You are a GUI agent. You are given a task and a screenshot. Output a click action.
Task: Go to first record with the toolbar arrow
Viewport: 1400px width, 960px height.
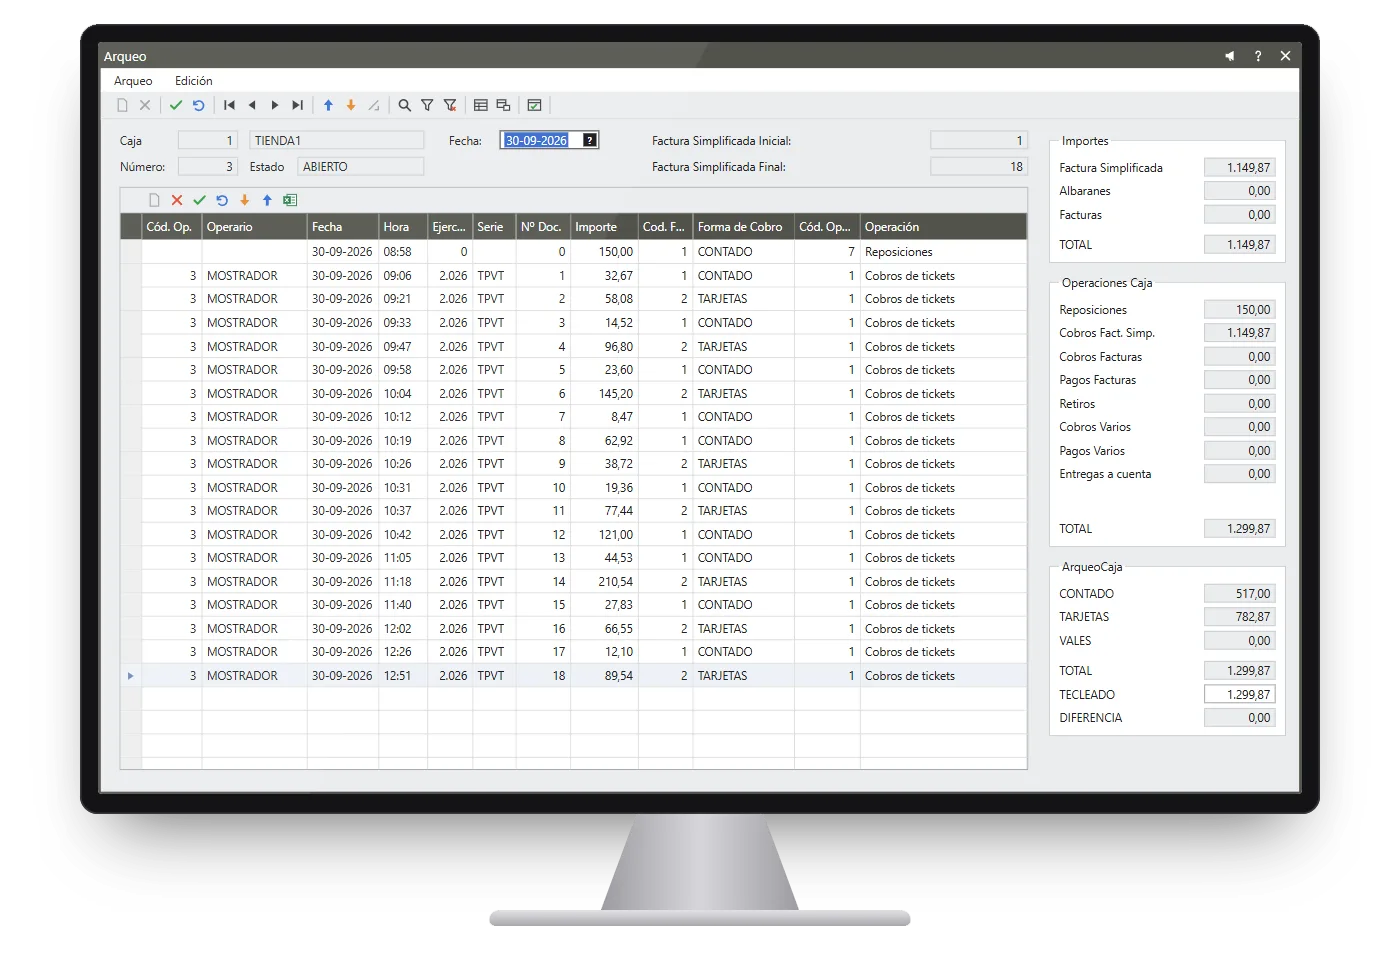point(229,105)
